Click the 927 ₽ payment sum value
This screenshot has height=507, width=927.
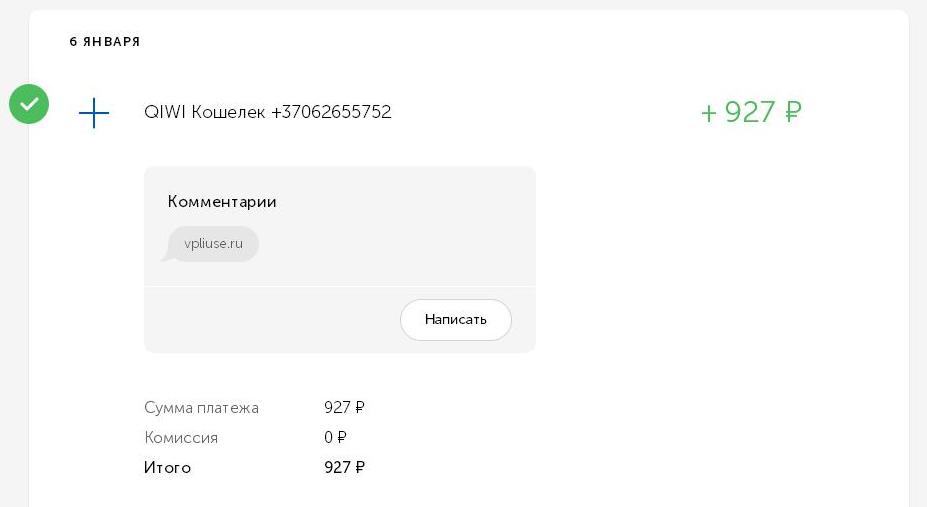[x=344, y=408]
